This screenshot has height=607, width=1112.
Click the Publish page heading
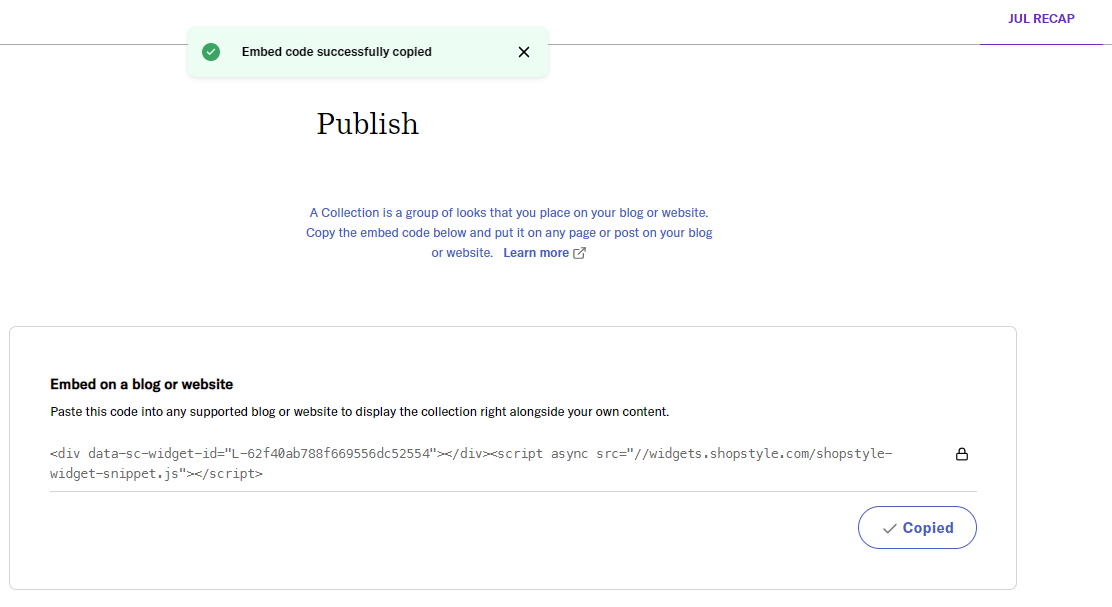coord(367,124)
